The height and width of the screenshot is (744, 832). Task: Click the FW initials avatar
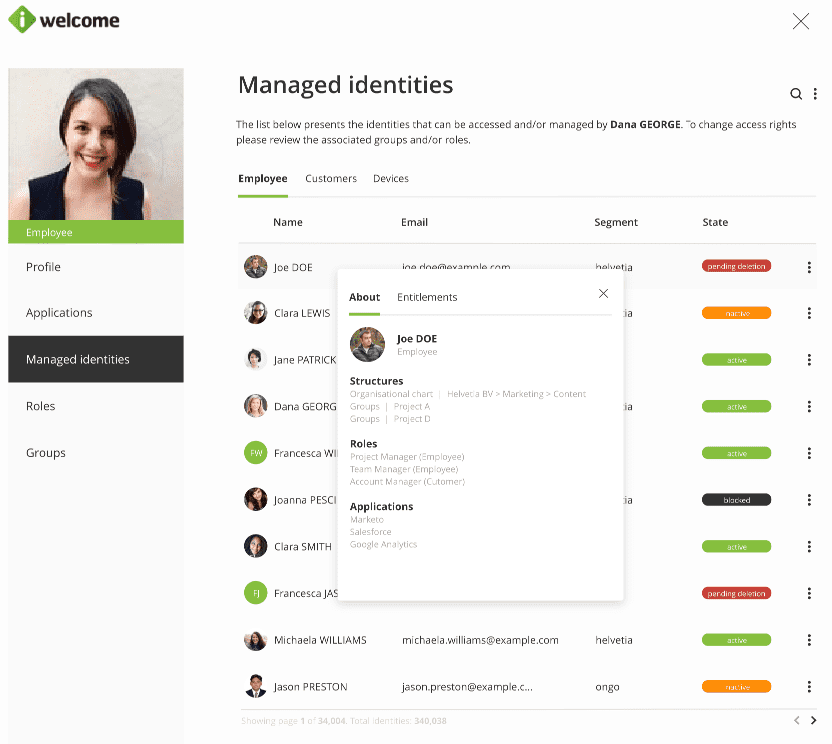[255, 453]
